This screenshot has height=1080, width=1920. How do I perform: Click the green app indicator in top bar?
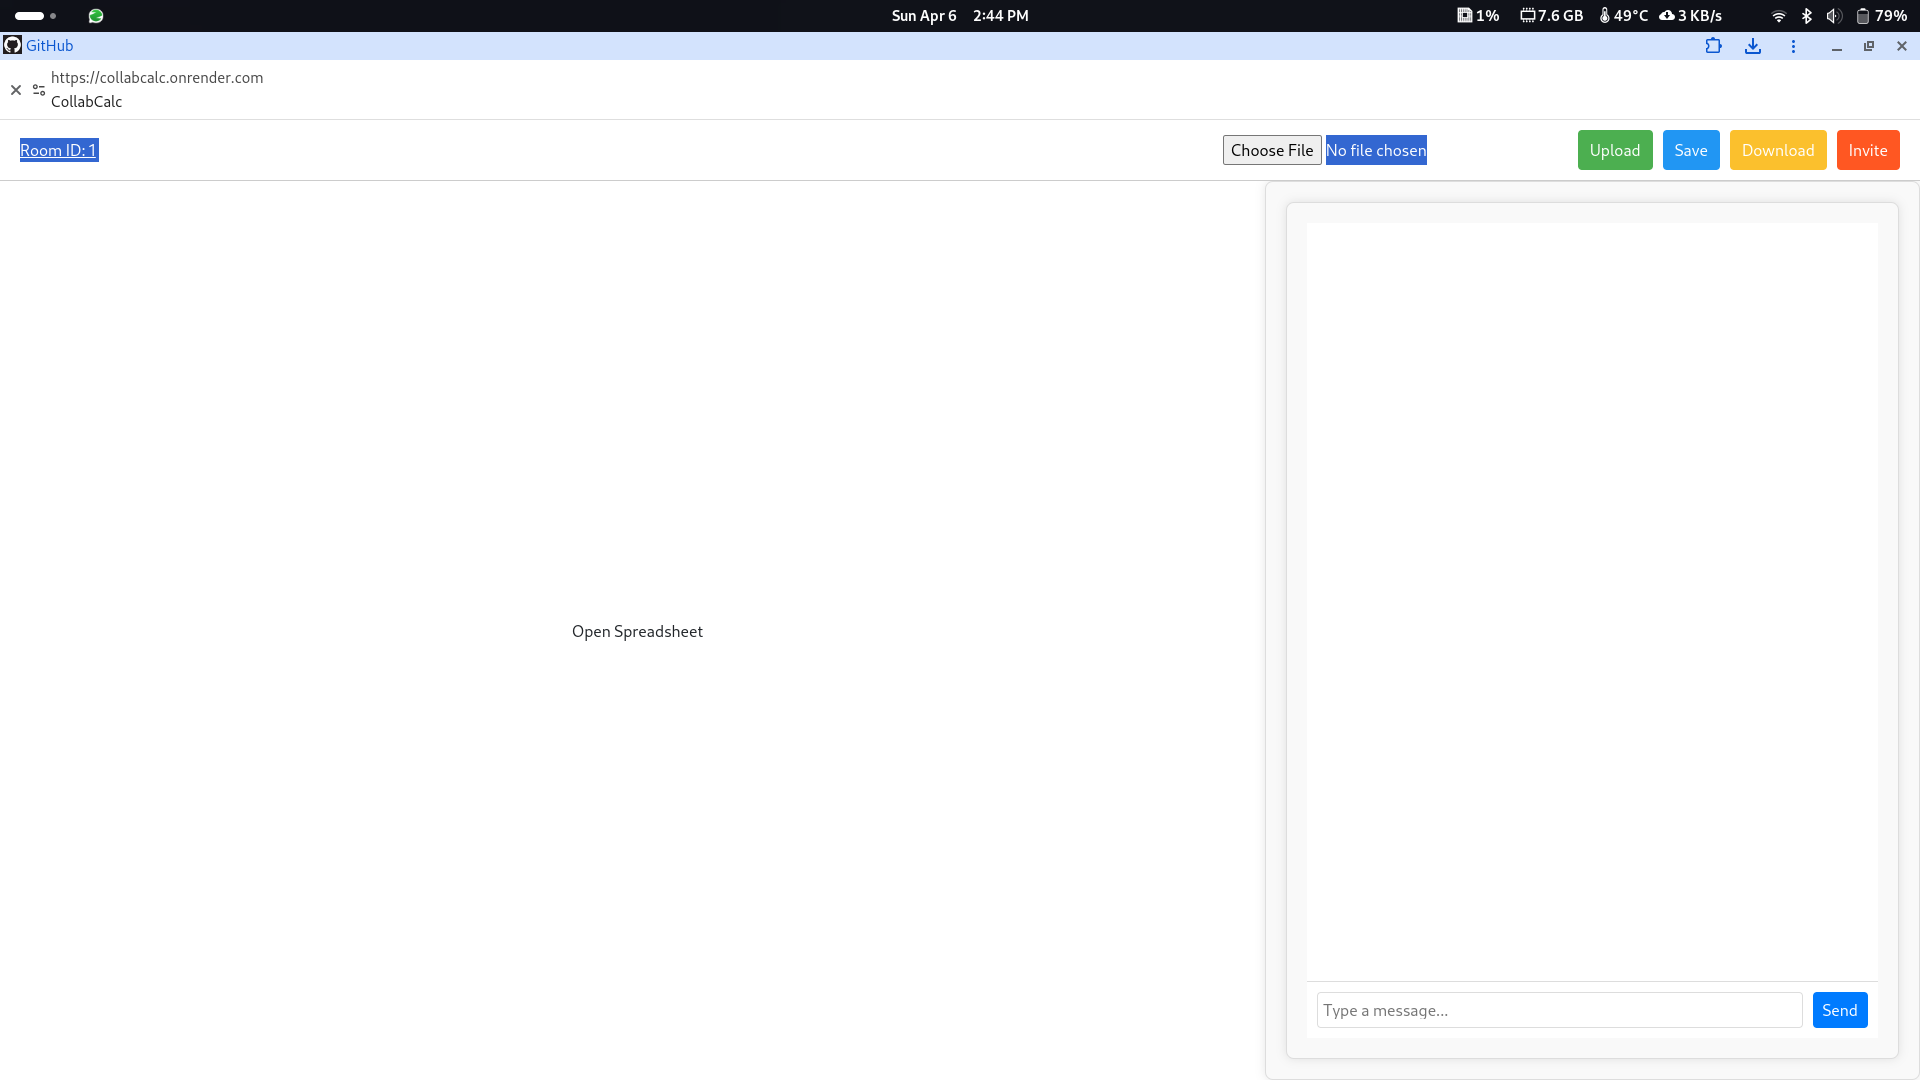tap(96, 16)
